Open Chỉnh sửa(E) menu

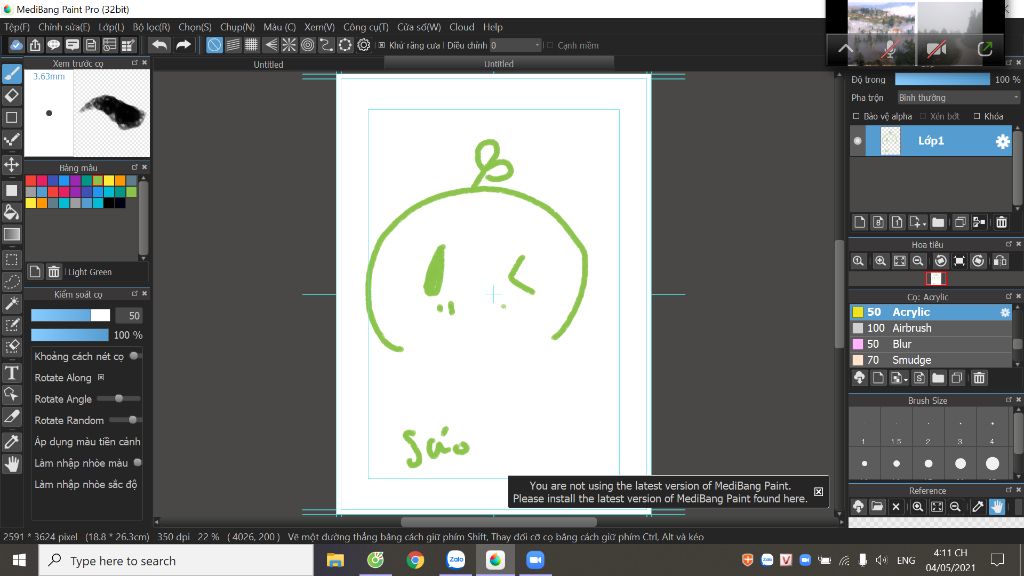(x=64, y=27)
